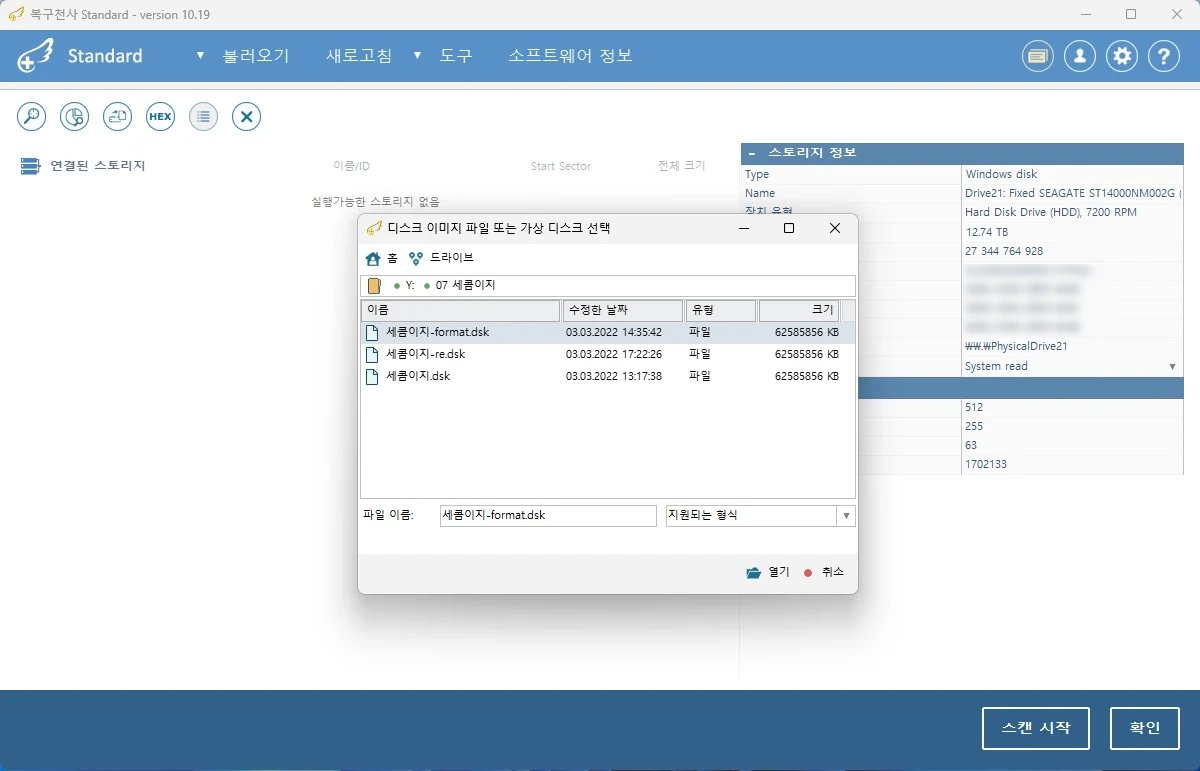Collapse the 스토리지 정보 panel
Viewport: 1200px width, 771px height.
[x=751, y=153]
